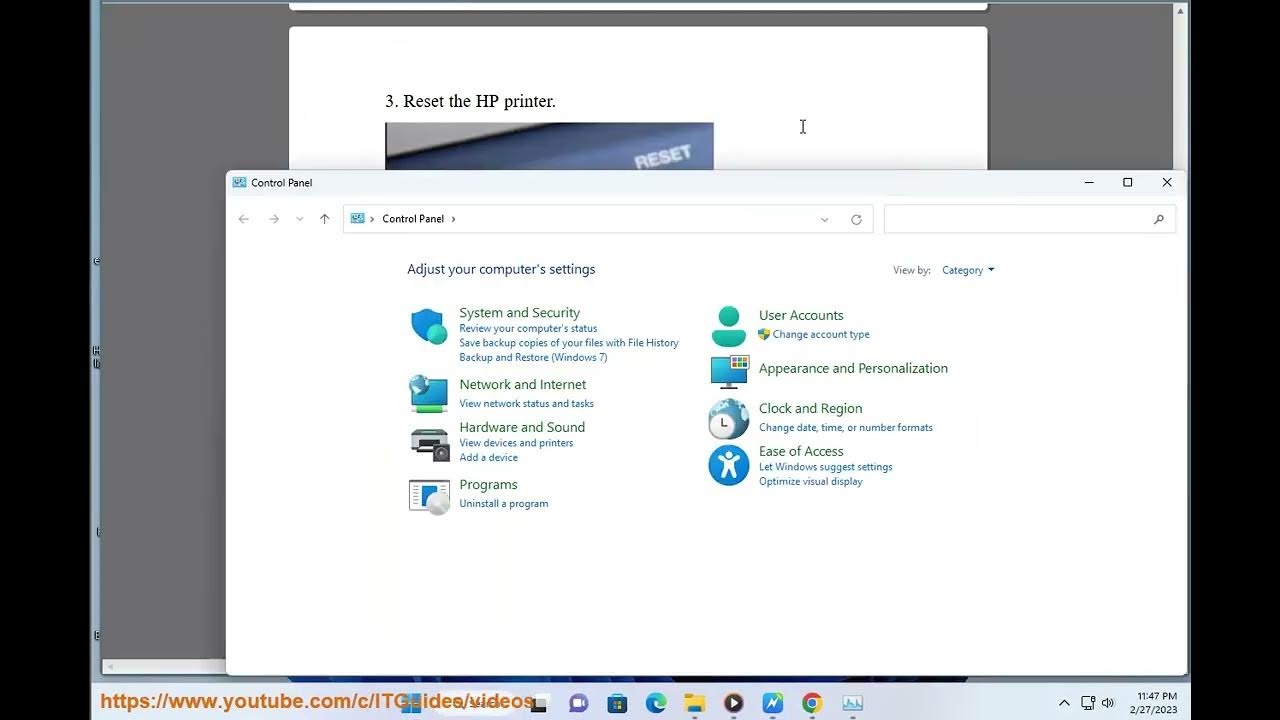Click the System and Security heading
Screen dimensions: 1280x720
coord(519,313)
